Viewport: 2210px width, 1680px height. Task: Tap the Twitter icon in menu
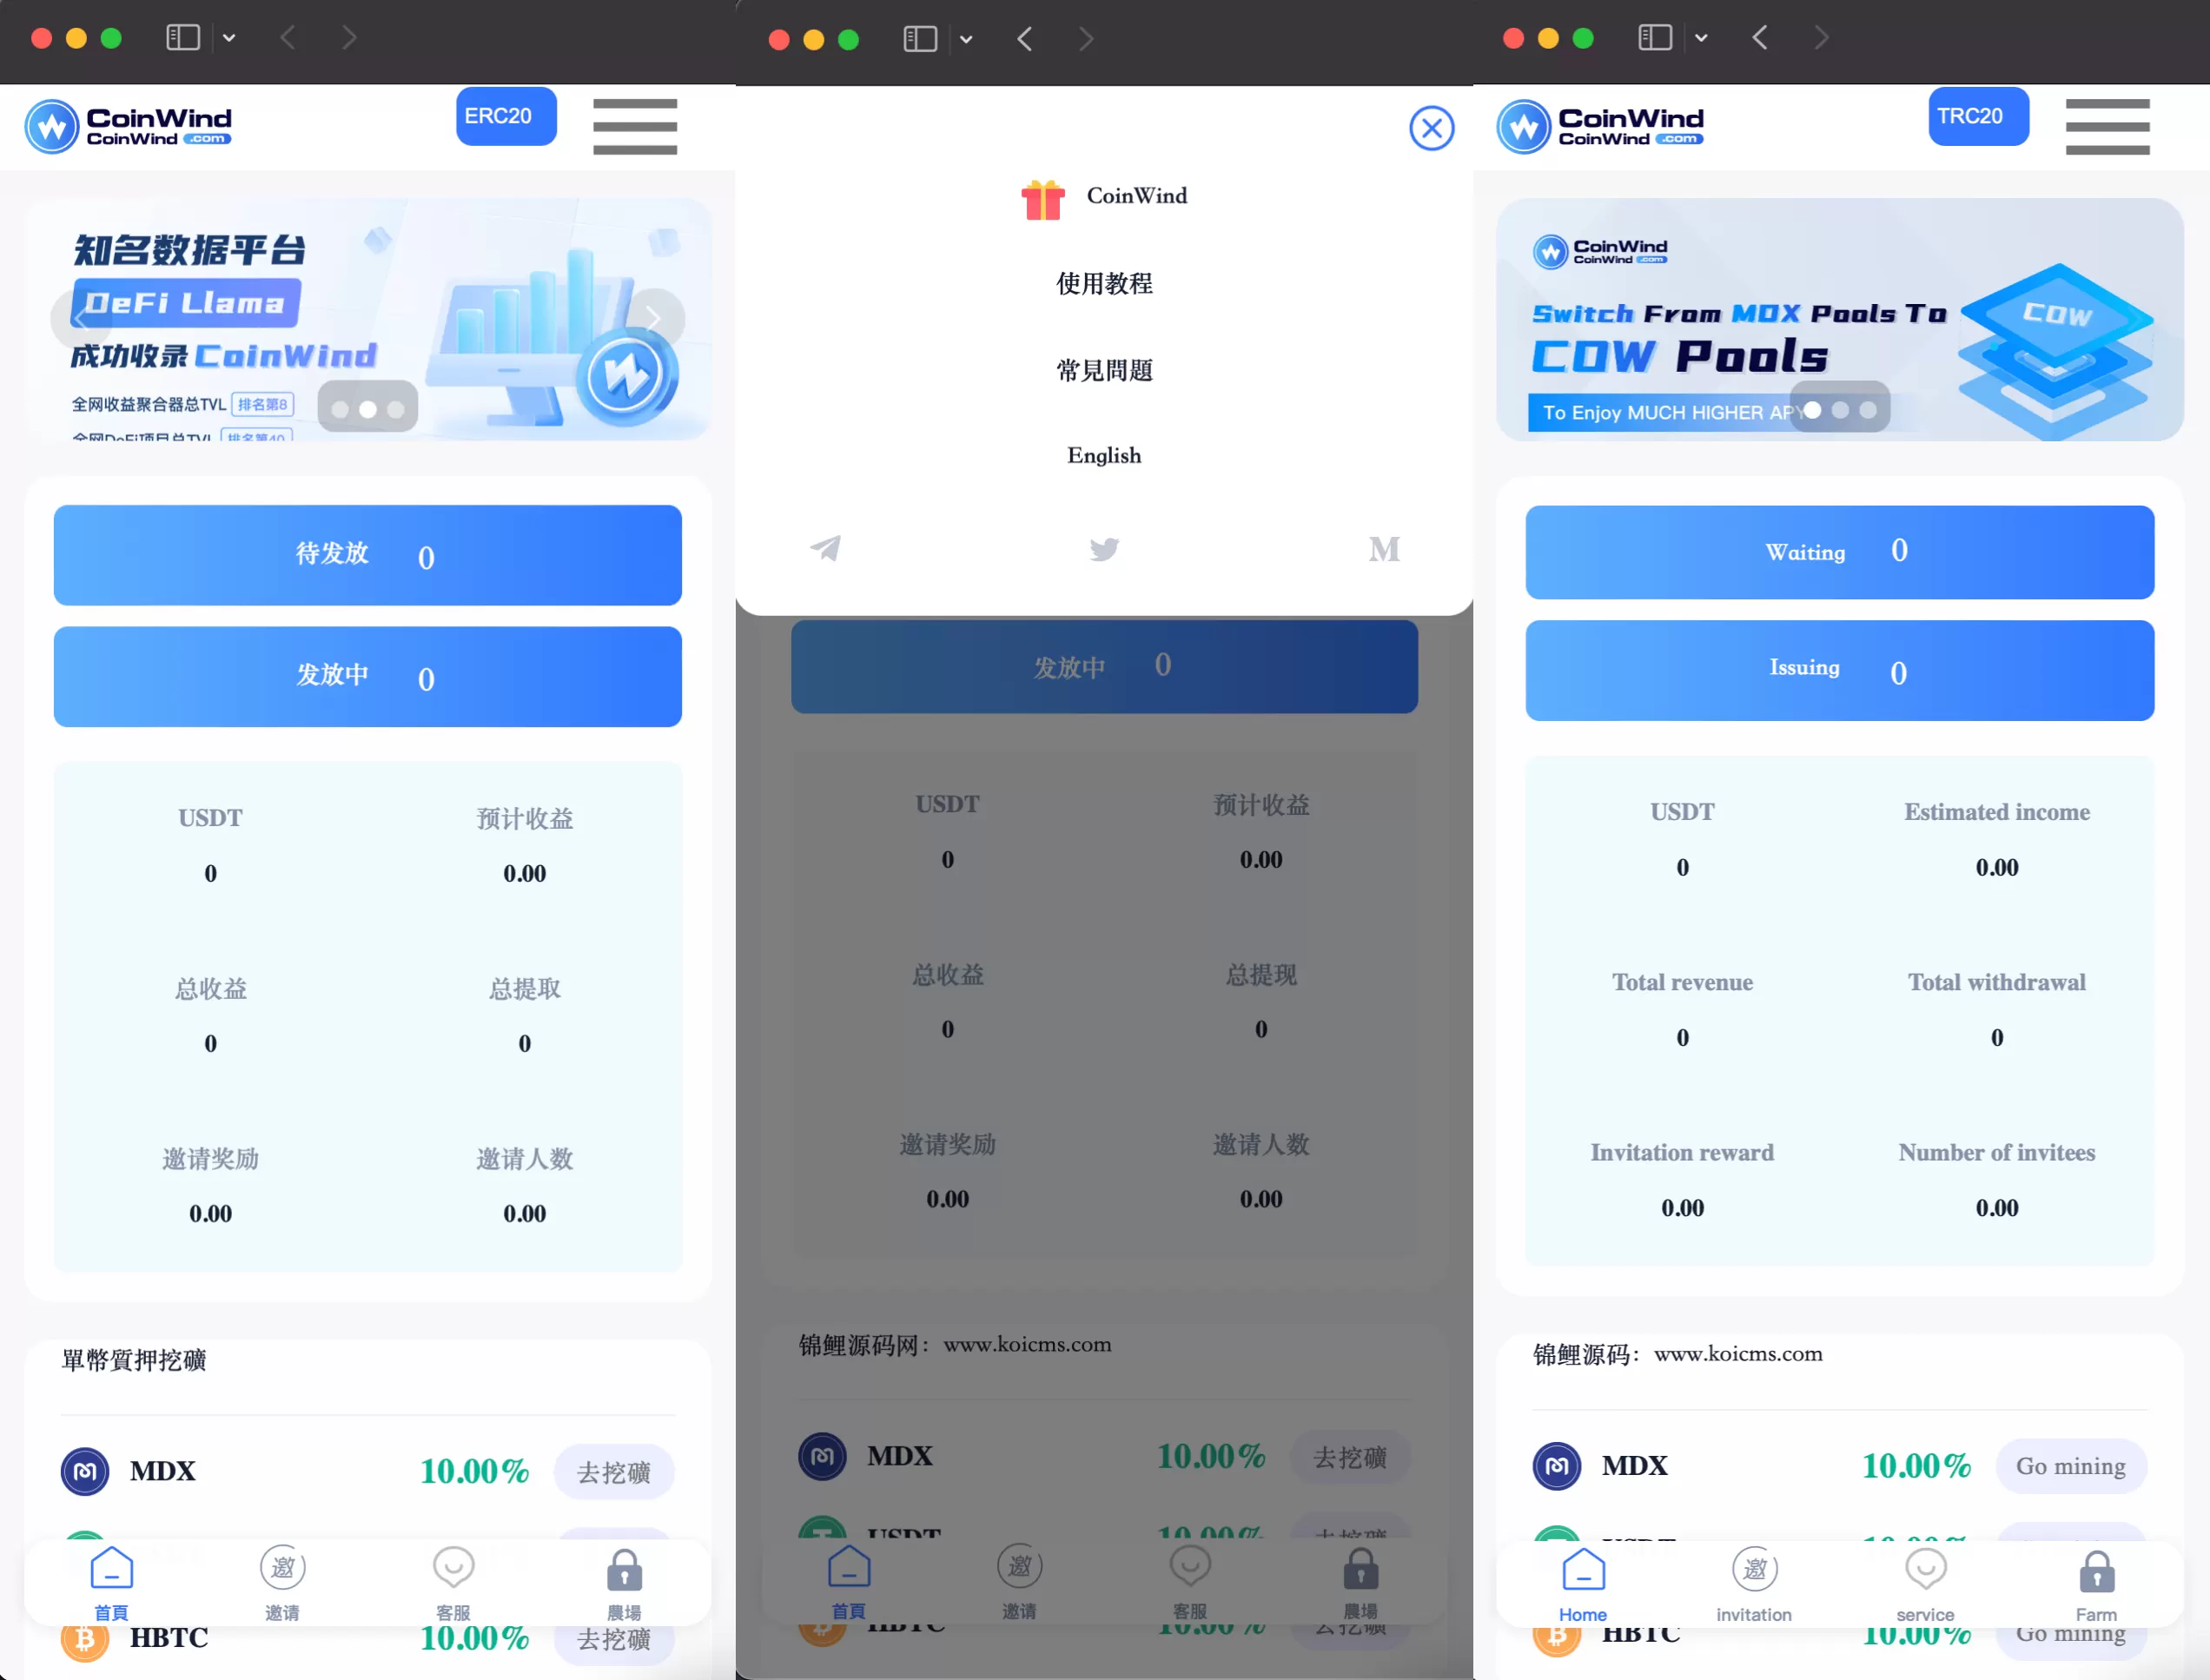(1105, 549)
